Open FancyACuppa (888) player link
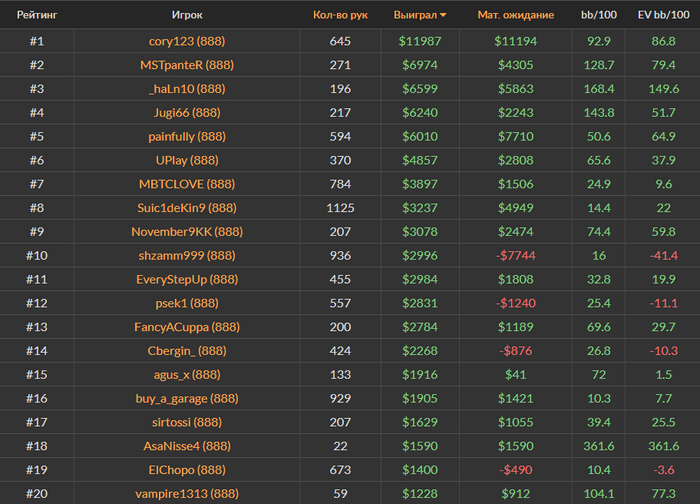 point(187,327)
